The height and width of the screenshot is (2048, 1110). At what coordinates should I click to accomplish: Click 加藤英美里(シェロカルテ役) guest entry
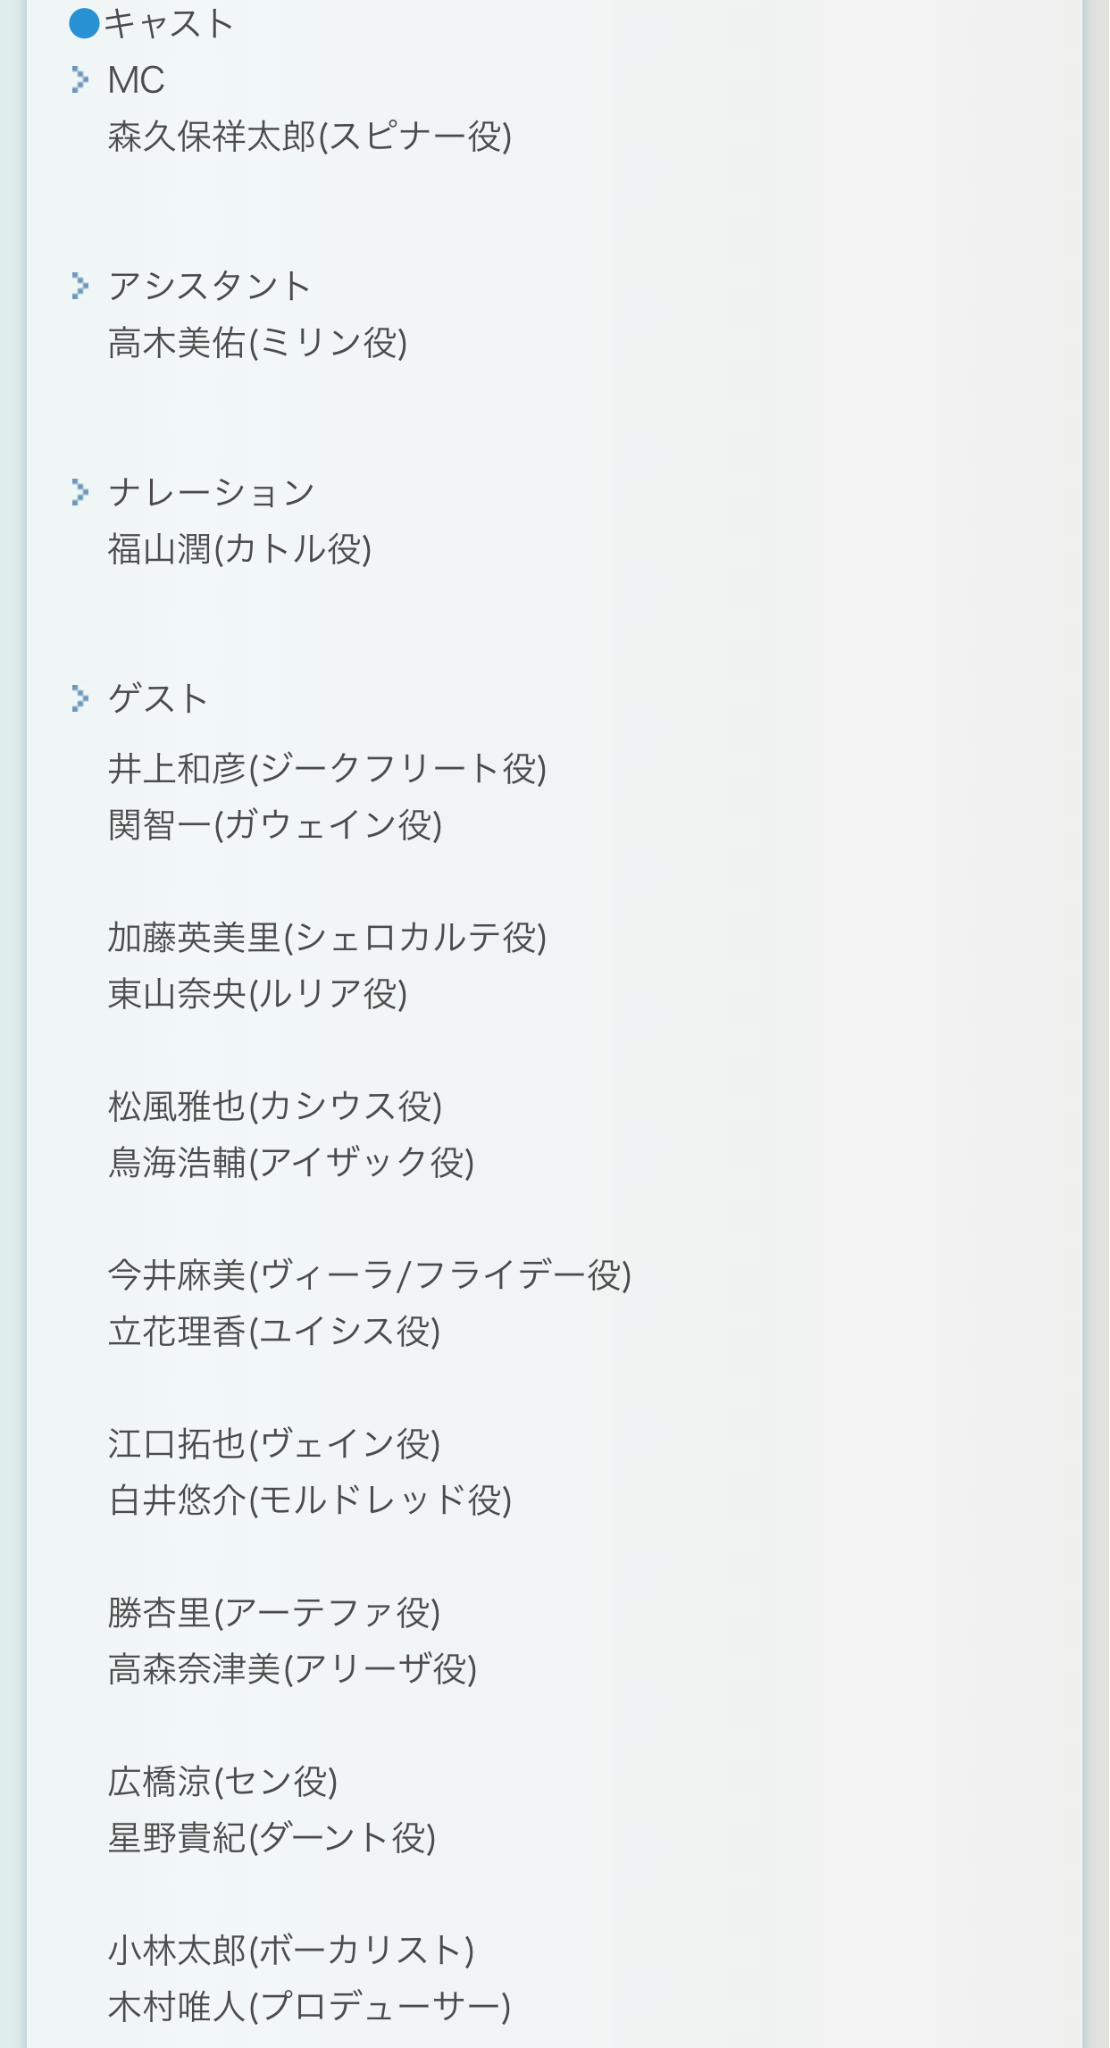pos(328,937)
